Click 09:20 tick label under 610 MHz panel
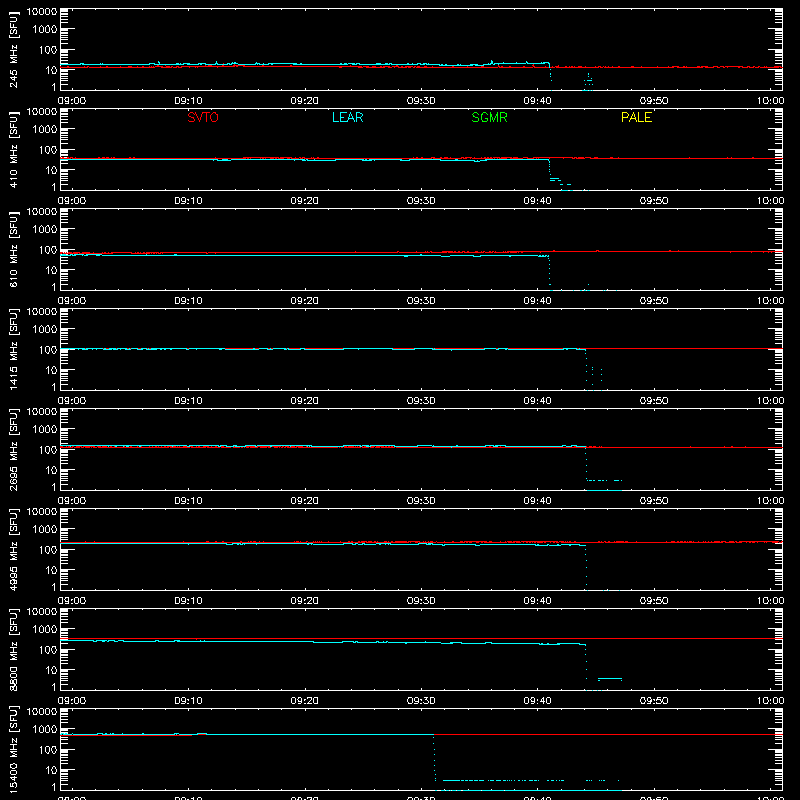This screenshot has width=800, height=800. pyautogui.click(x=305, y=301)
